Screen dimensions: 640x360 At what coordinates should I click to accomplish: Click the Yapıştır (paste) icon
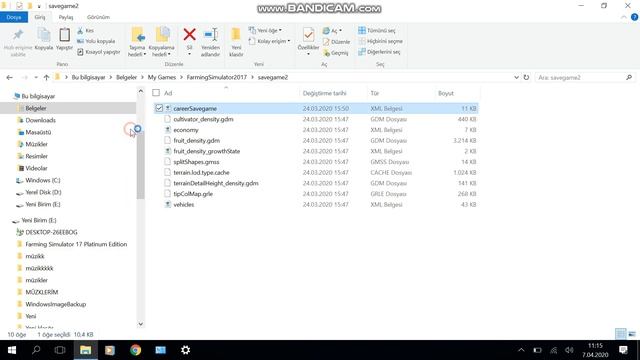tap(64, 35)
